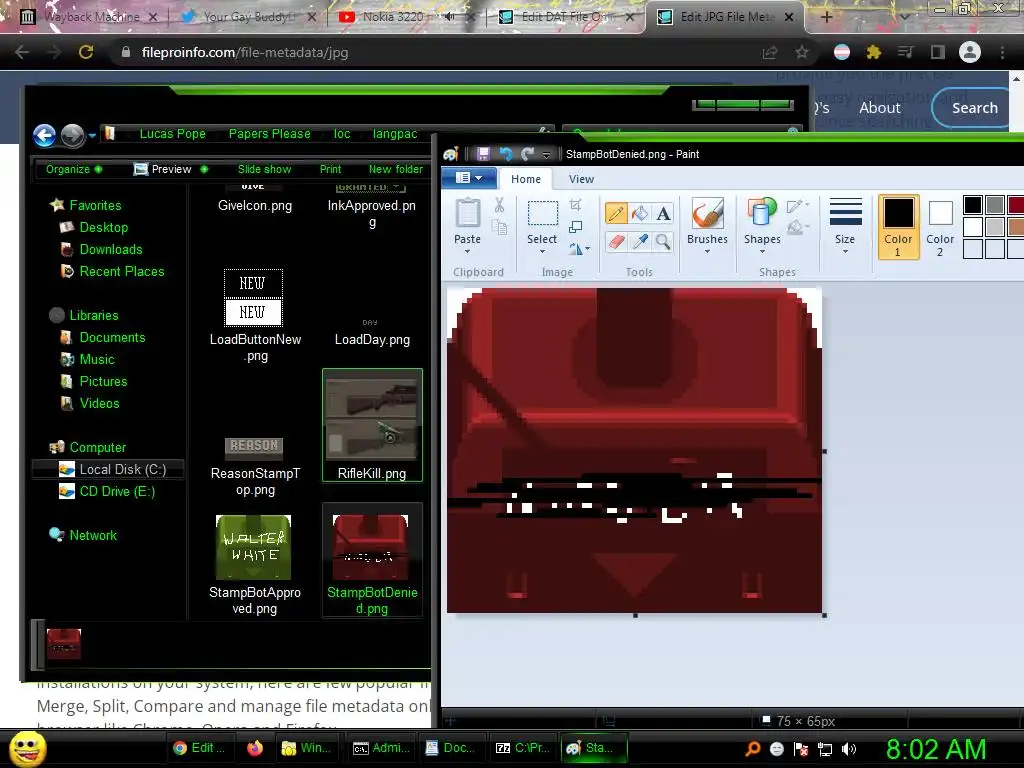Image resolution: width=1024 pixels, height=768 pixels.
Task: Open Local Disk (C:) in Explorer
Action: [112, 470]
